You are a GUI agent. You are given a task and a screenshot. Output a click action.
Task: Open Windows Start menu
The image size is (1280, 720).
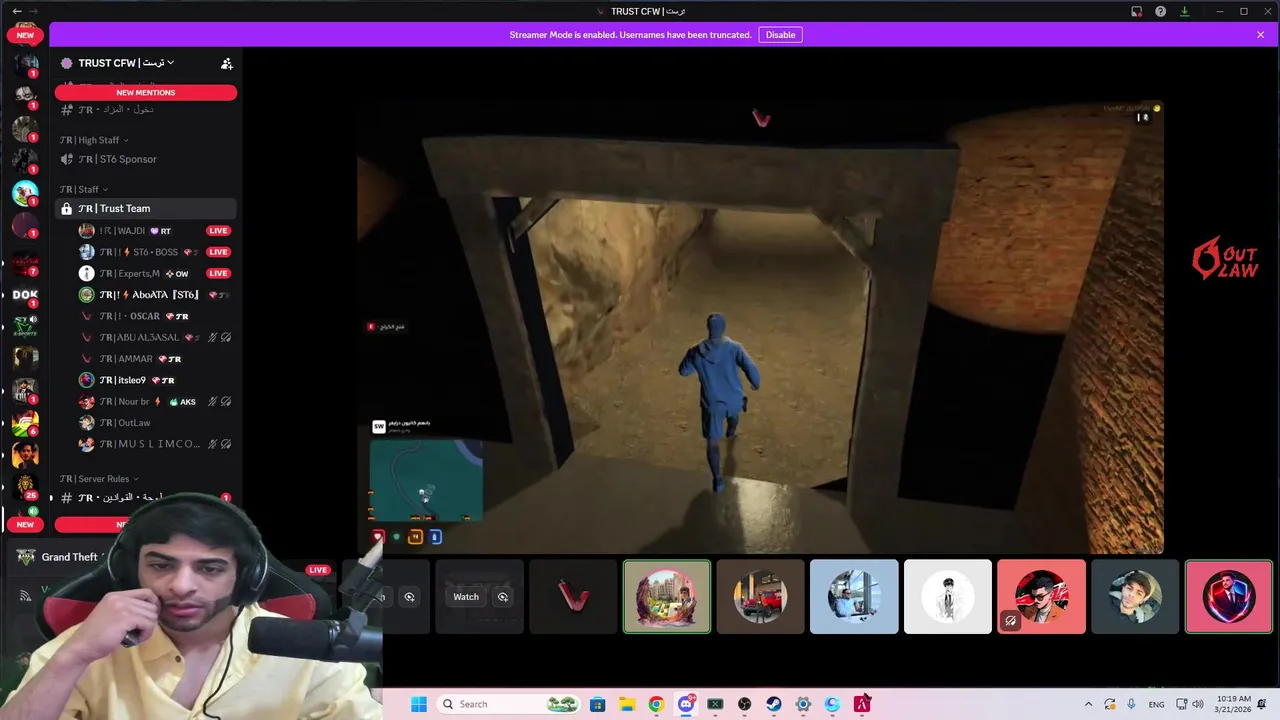pos(419,704)
